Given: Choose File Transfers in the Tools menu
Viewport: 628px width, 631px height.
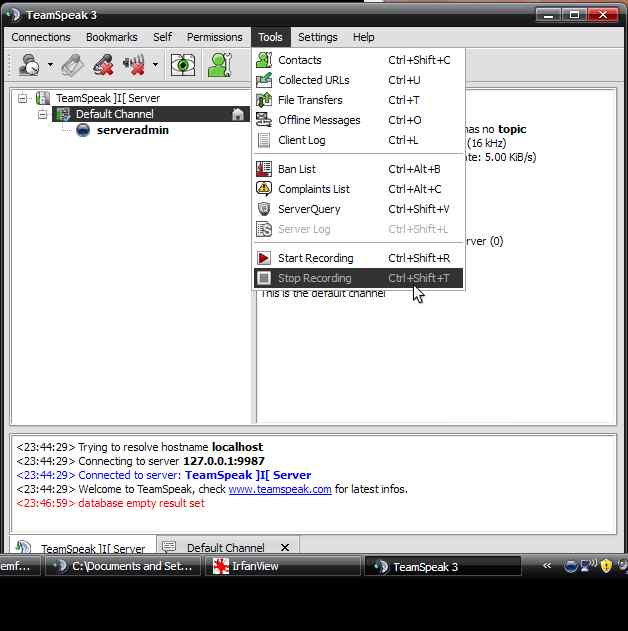Looking at the screenshot, I should [358, 100].
